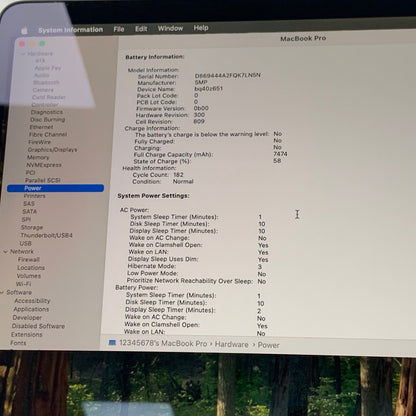Open the Edit menu

pyautogui.click(x=141, y=29)
